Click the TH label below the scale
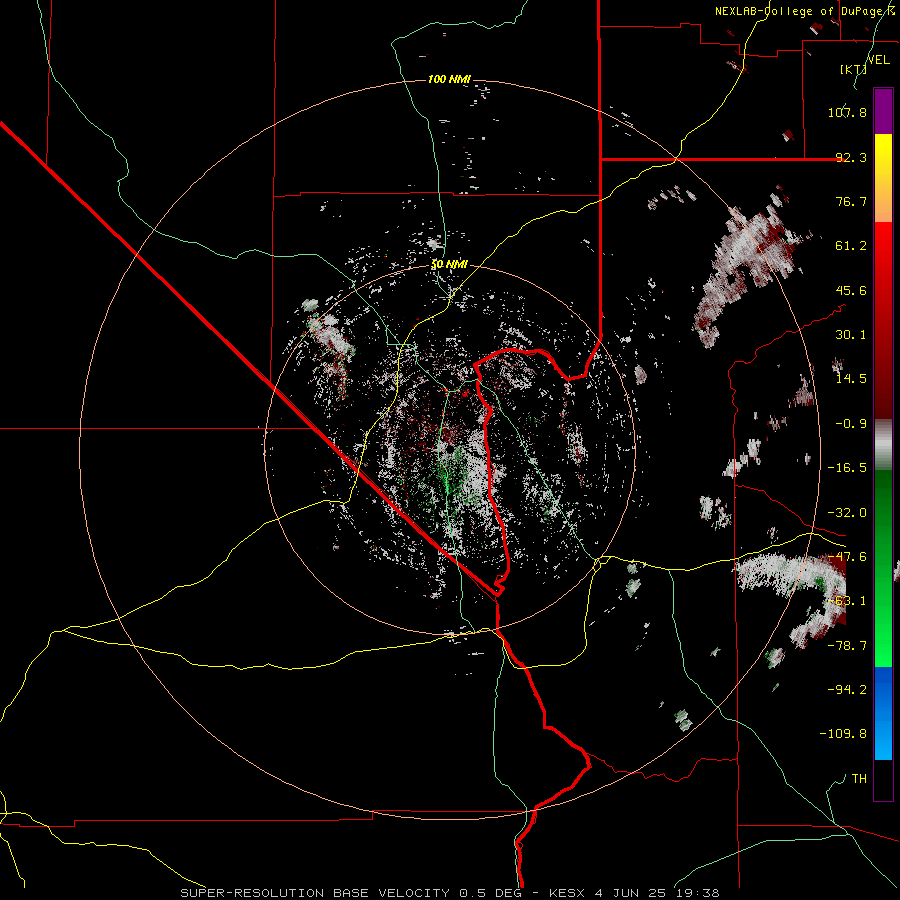 click(x=859, y=779)
